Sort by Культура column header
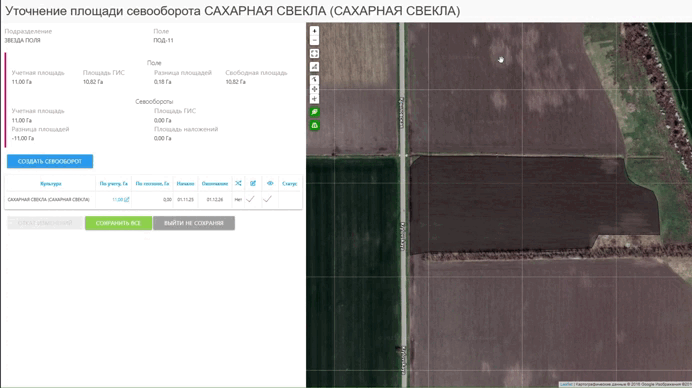 tap(51, 184)
